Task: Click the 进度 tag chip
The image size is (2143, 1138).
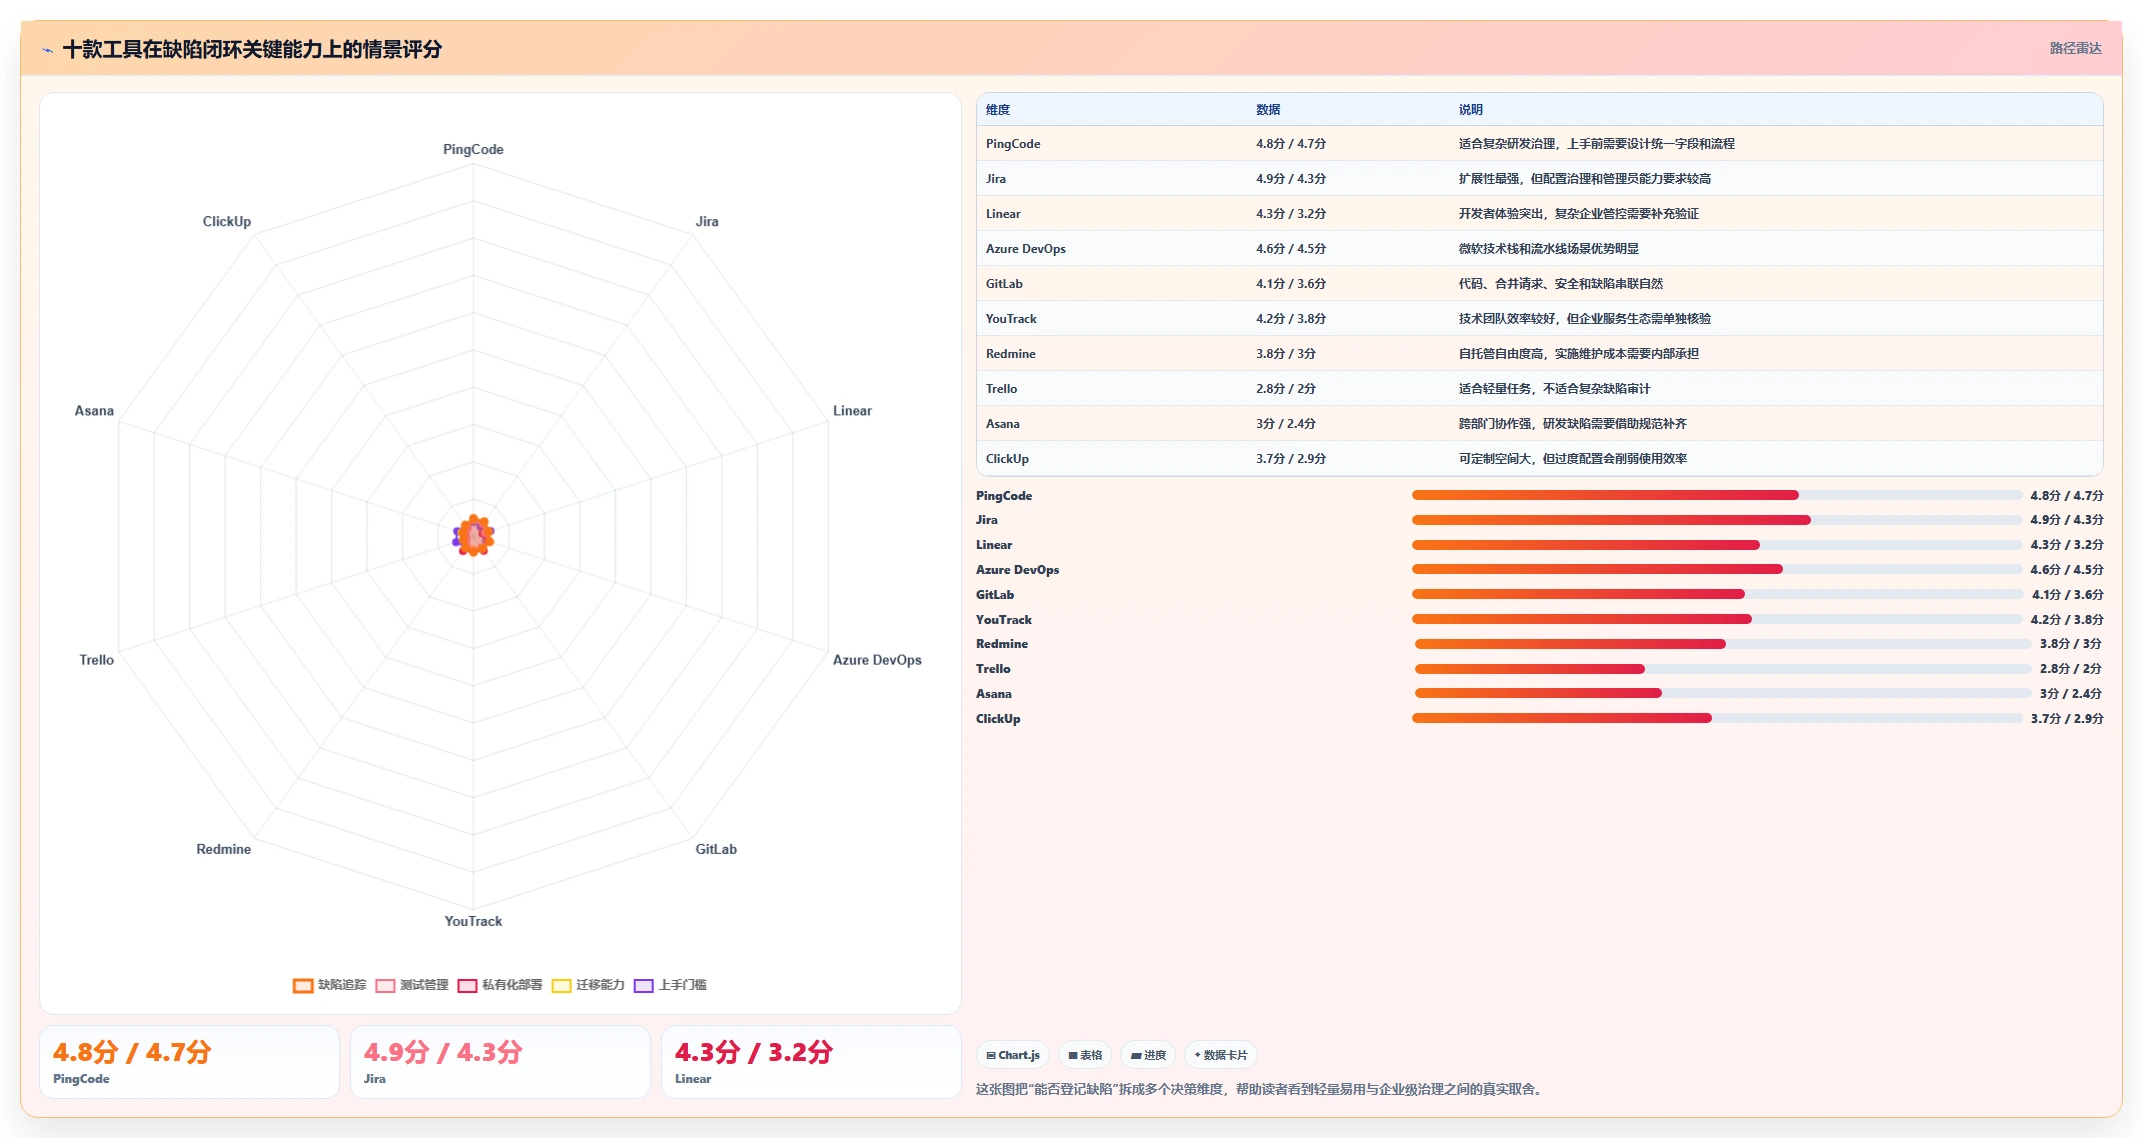Action: pyautogui.click(x=1148, y=1055)
